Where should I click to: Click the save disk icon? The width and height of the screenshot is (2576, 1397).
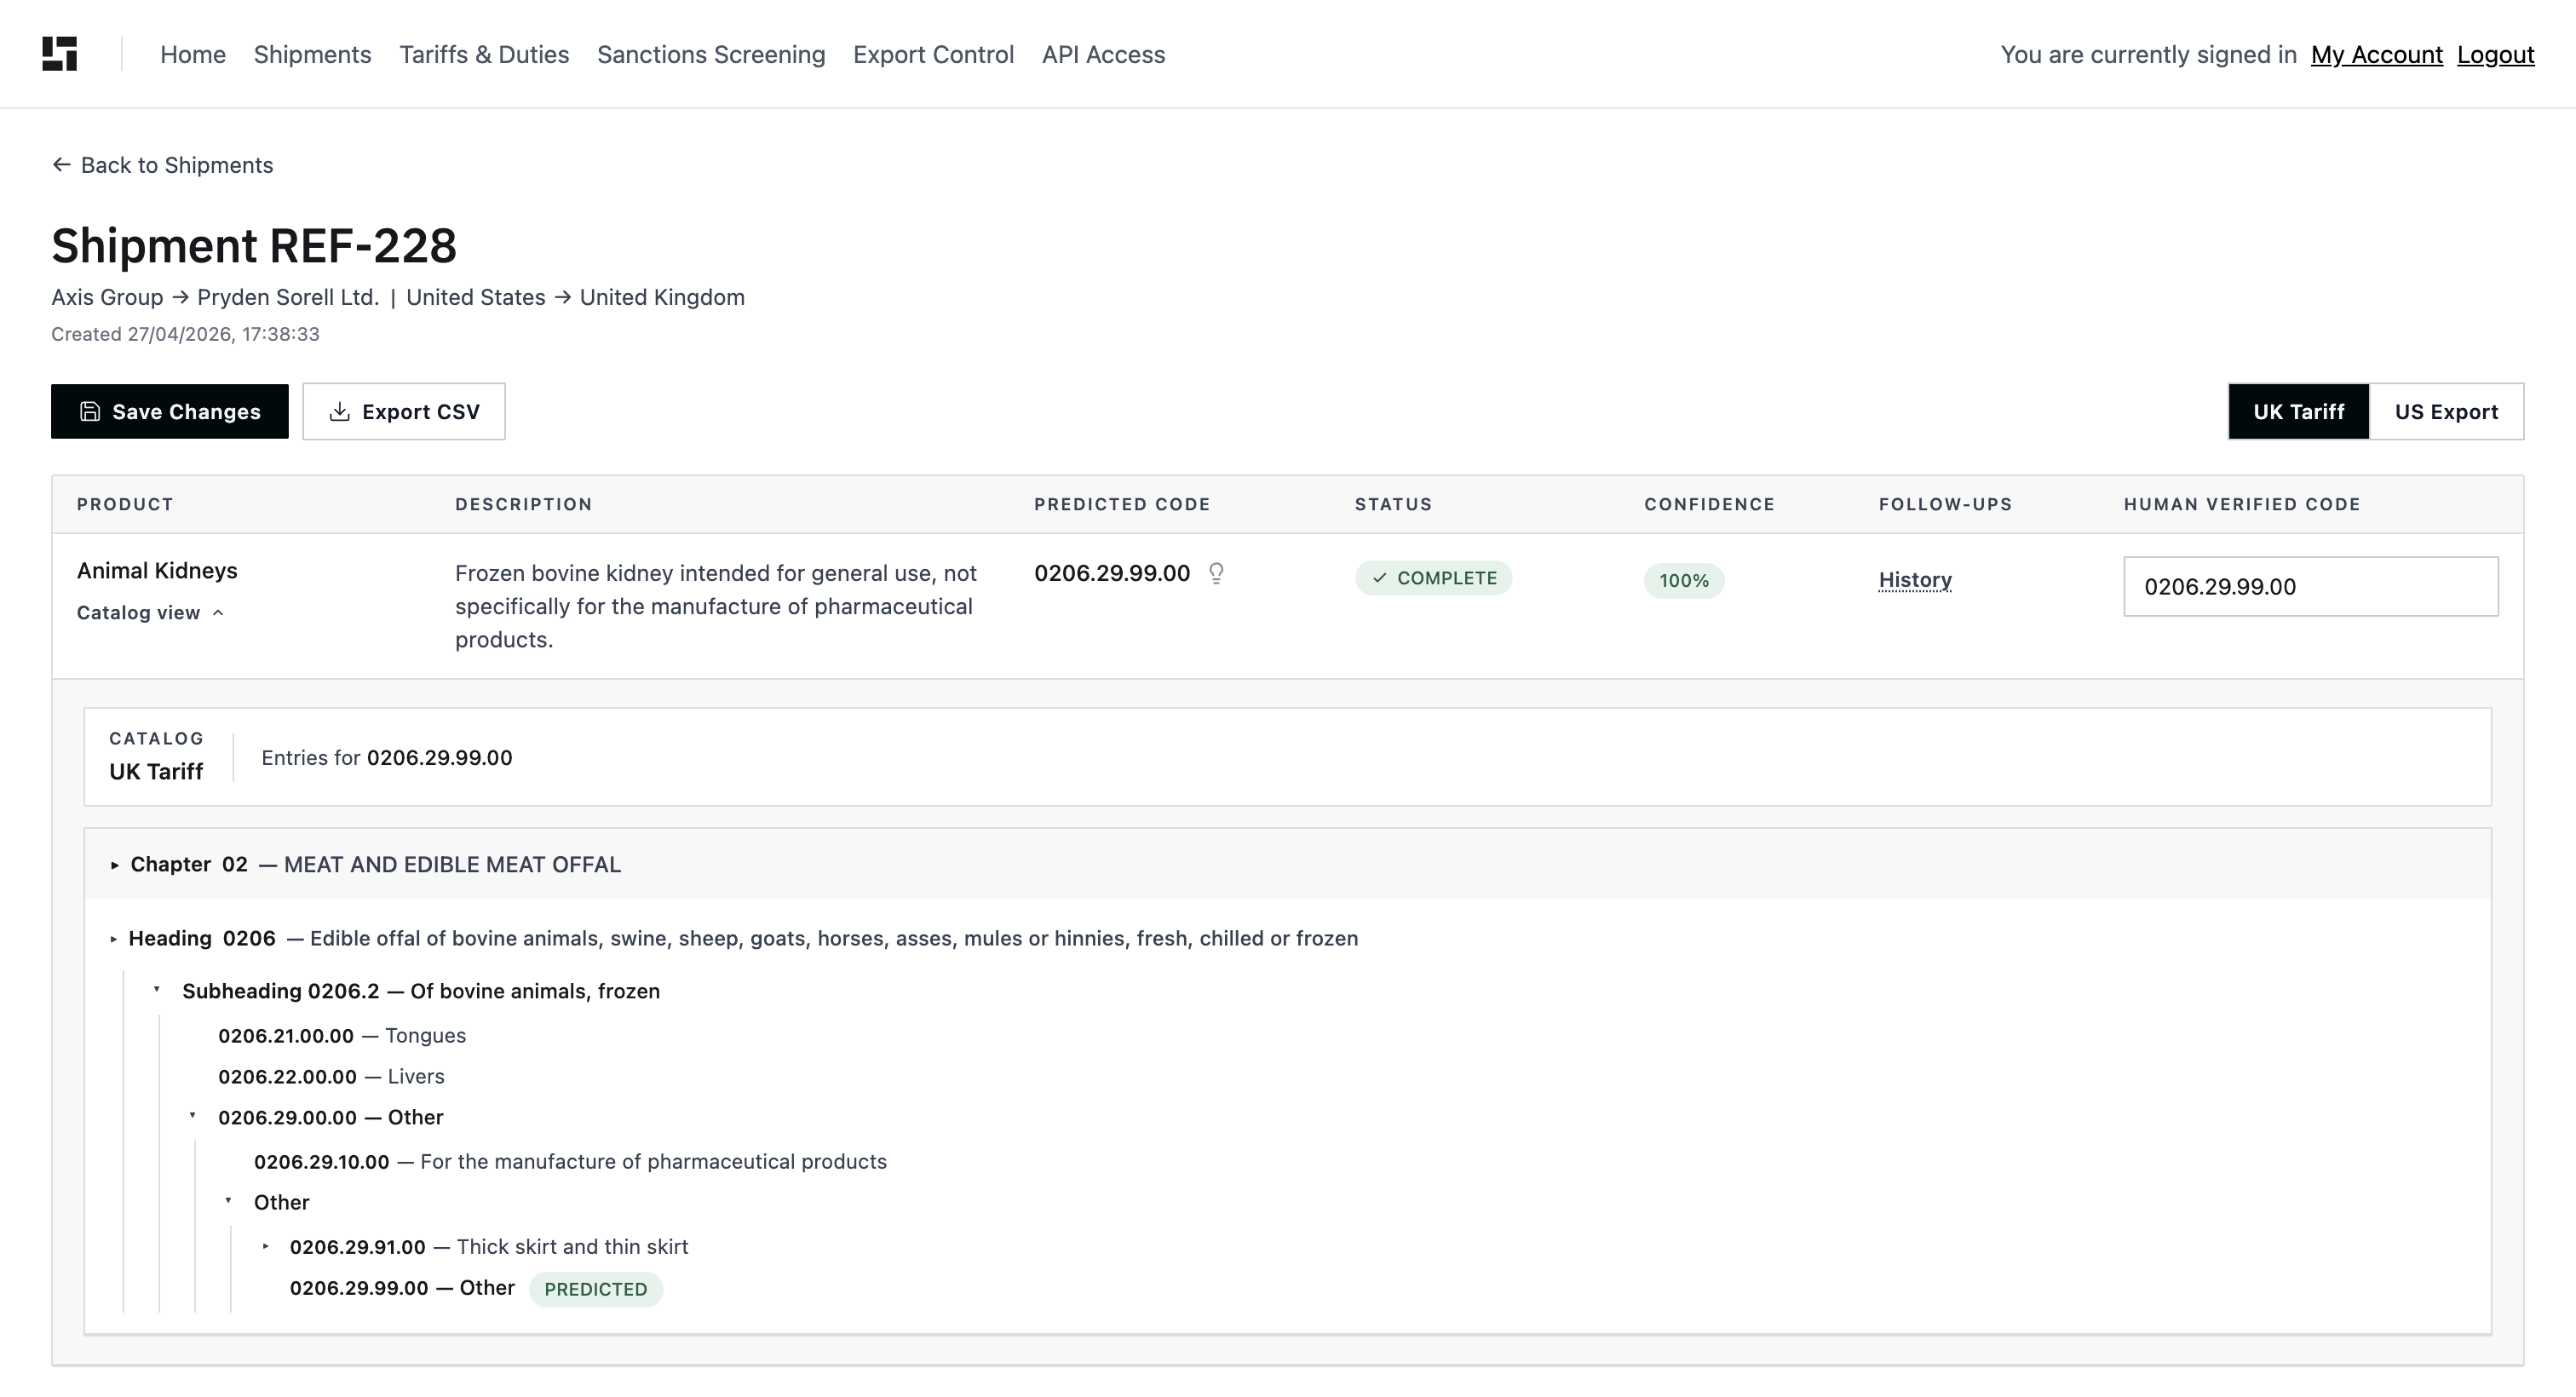point(90,412)
